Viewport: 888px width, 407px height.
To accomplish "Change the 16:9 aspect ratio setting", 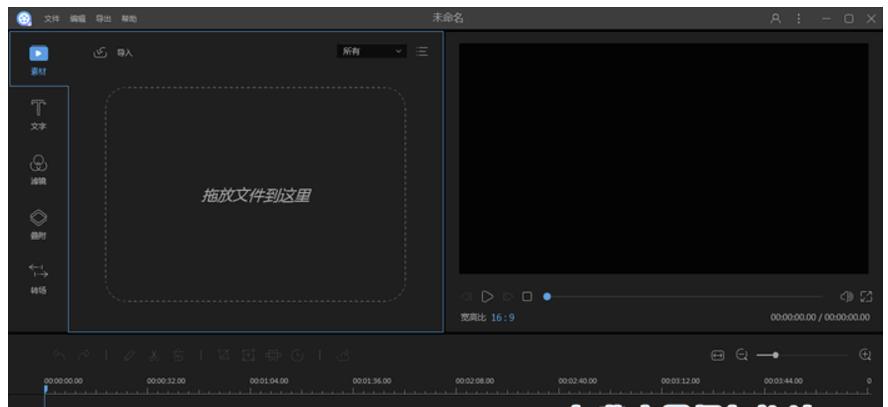I will [503, 318].
